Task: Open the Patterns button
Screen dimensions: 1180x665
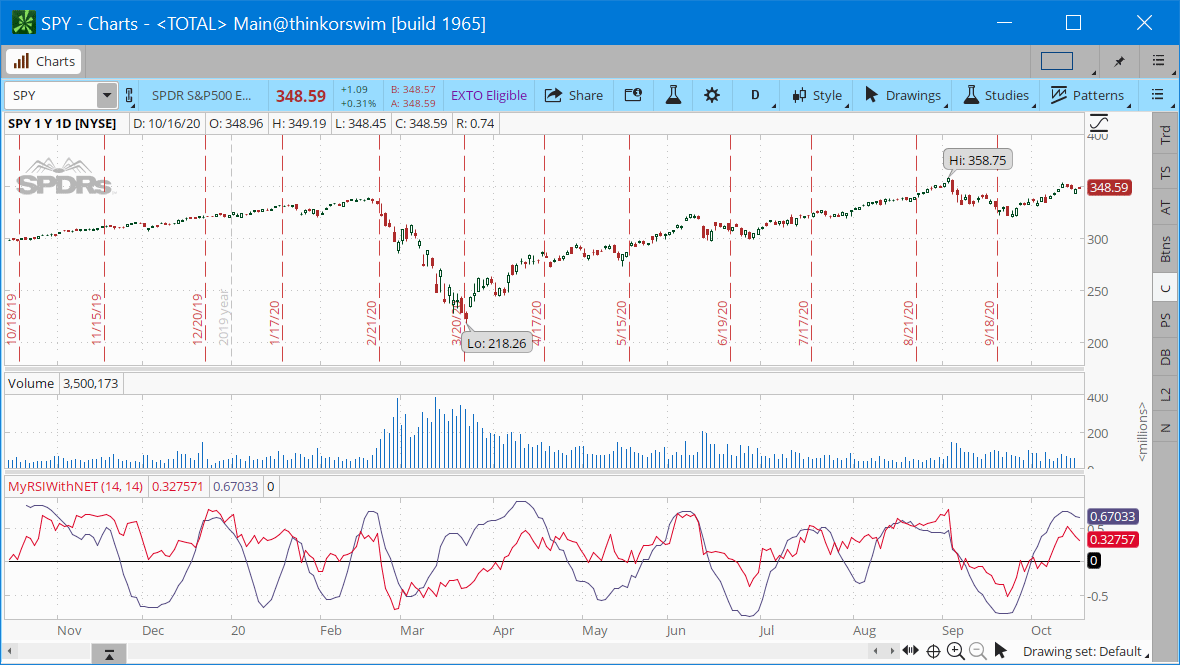Action: pos(1087,95)
